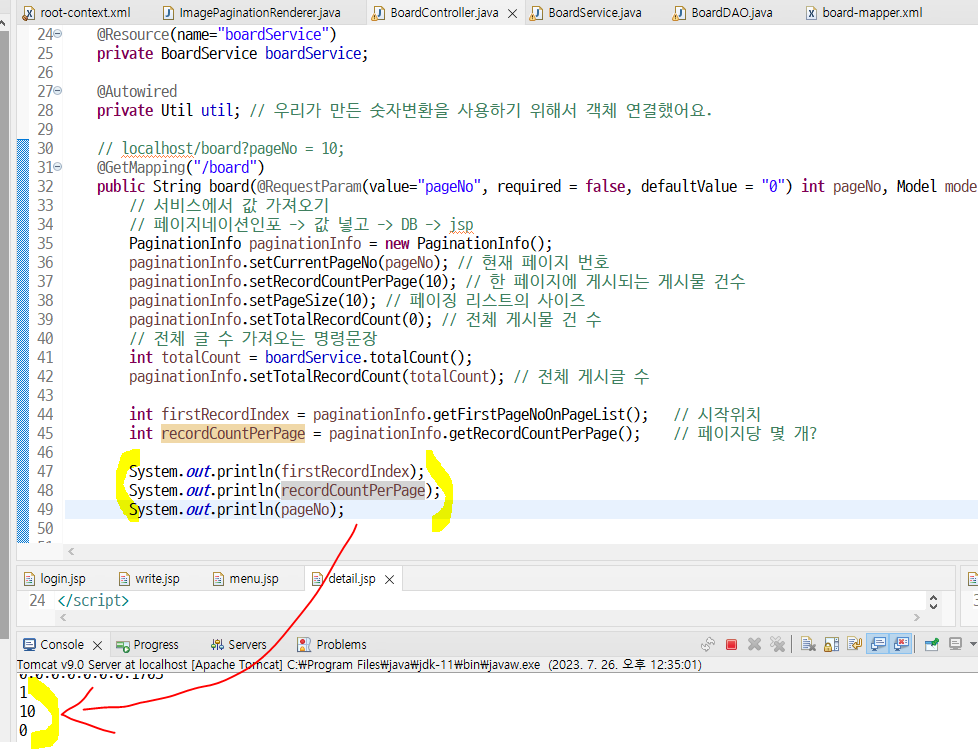This screenshot has height=749, width=978.
Task: Switch to the root-context.xml editor tab
Action: tap(77, 12)
